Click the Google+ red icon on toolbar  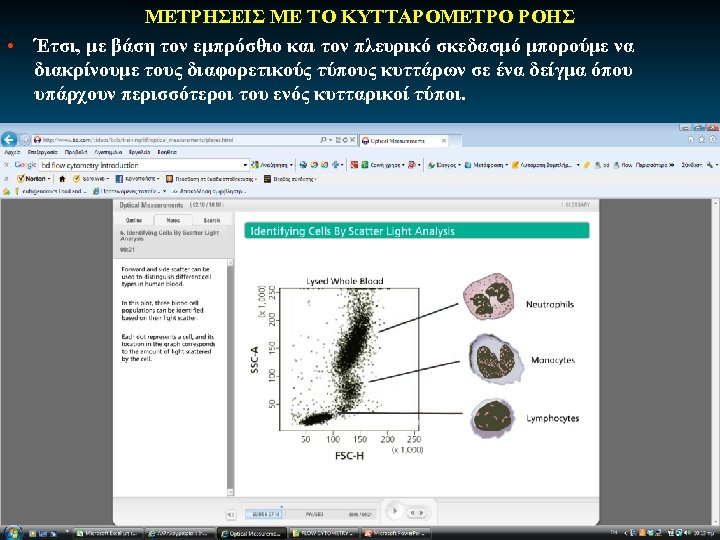click(354, 165)
